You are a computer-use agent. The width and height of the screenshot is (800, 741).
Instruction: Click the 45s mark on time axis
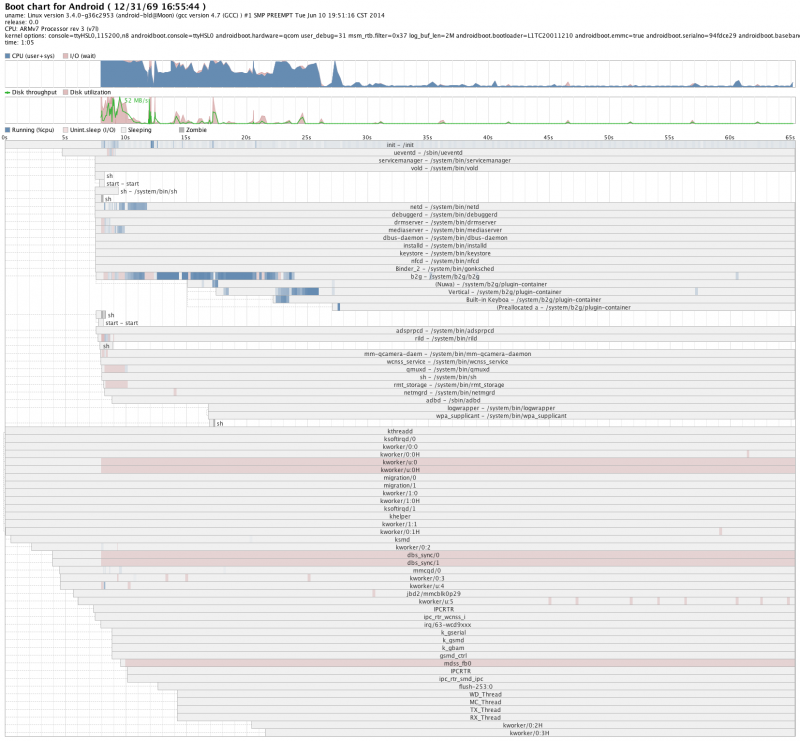click(x=548, y=137)
